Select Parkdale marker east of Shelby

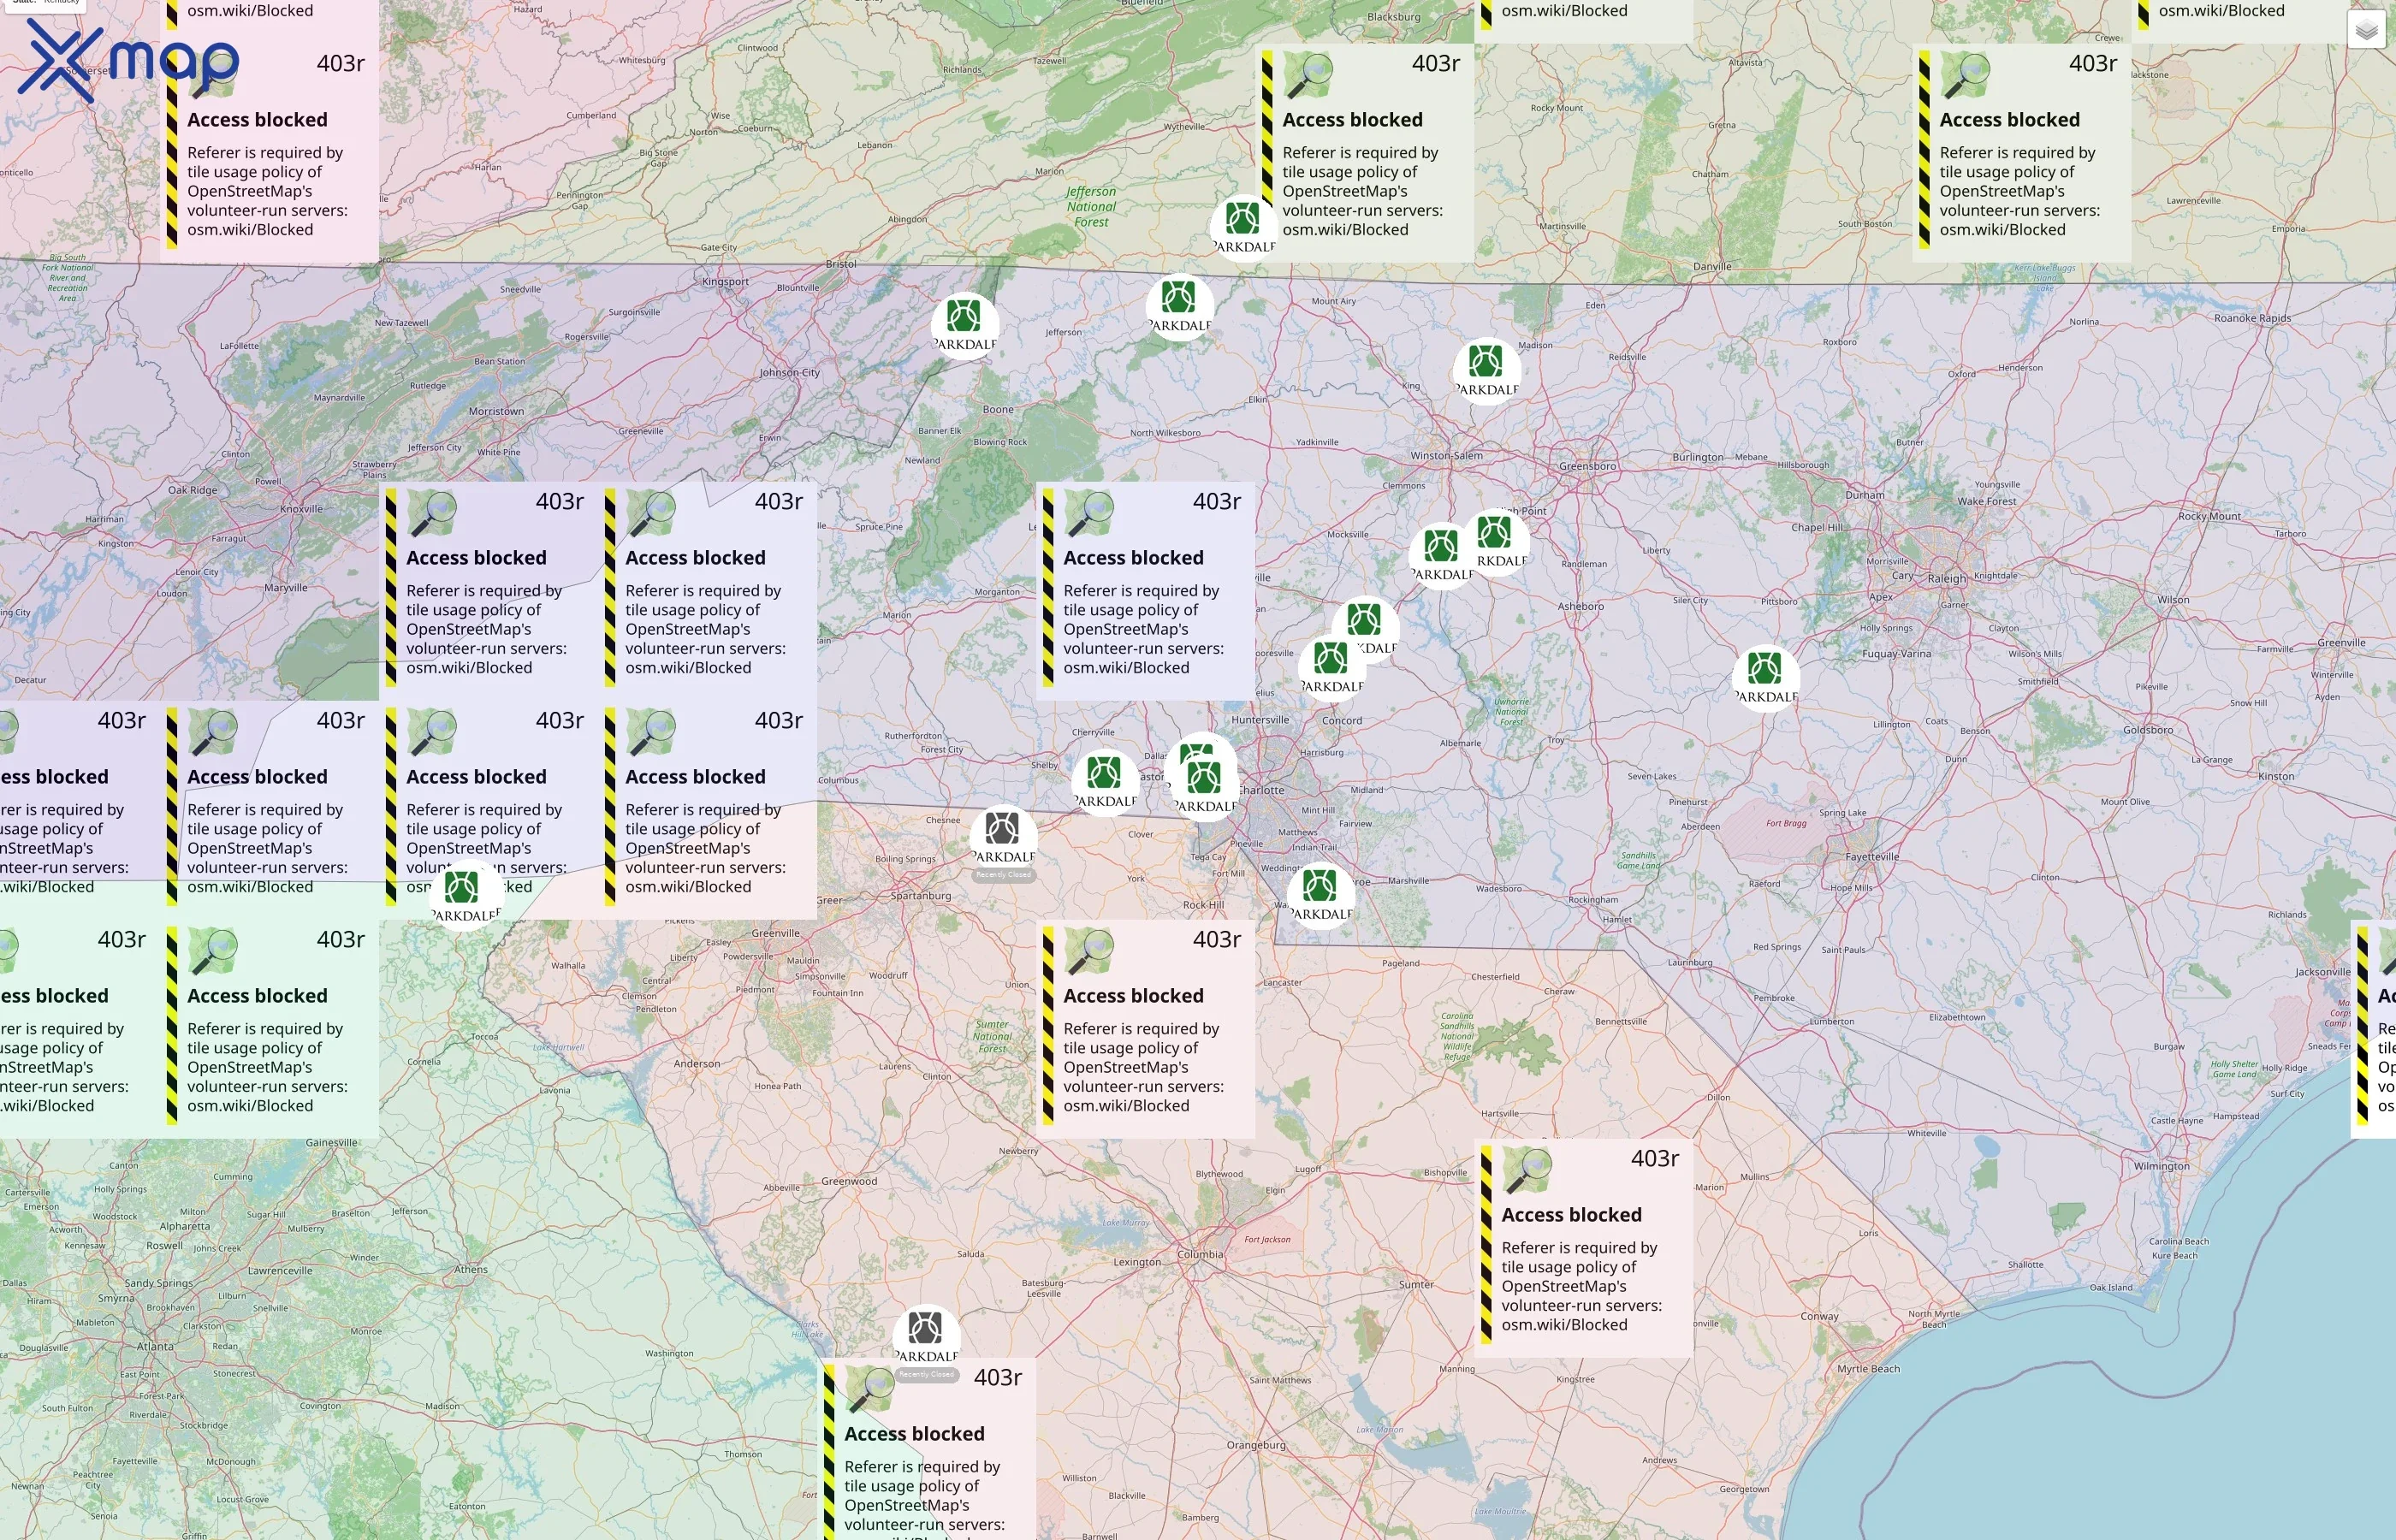pyautogui.click(x=1105, y=782)
